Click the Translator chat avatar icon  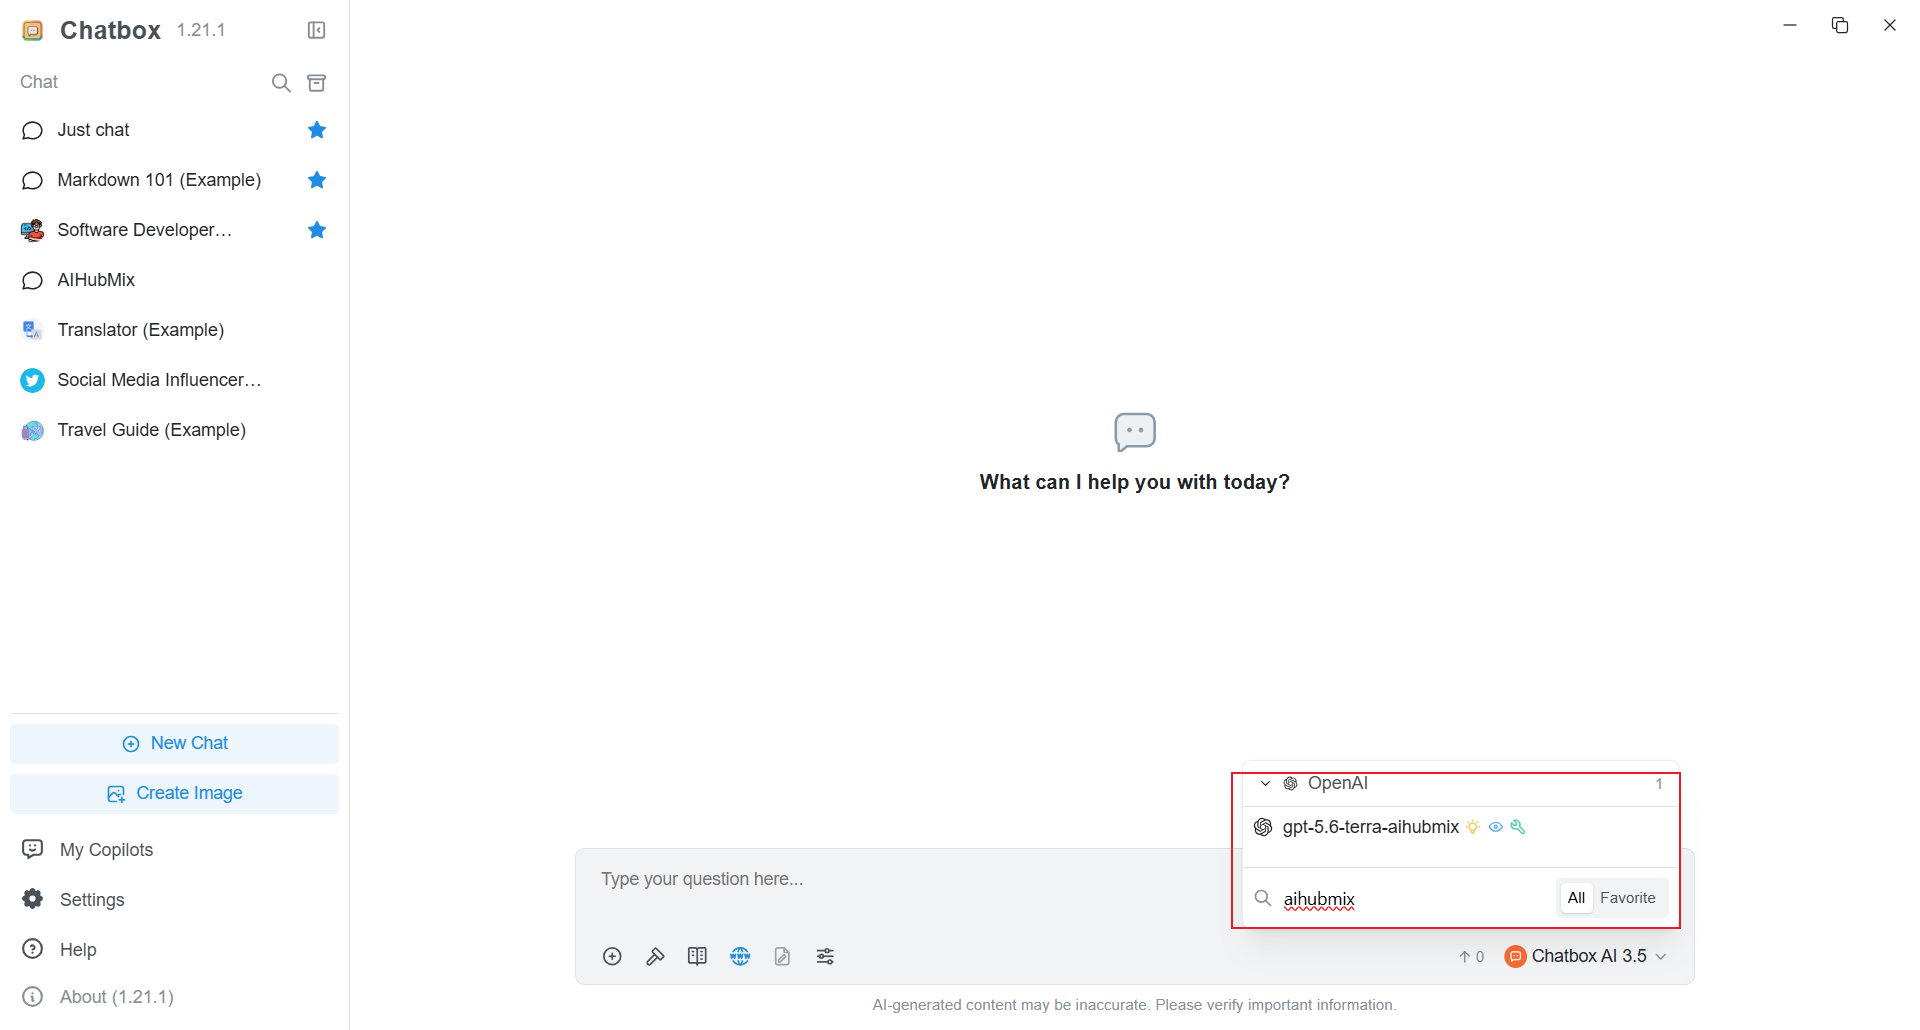[x=32, y=330]
